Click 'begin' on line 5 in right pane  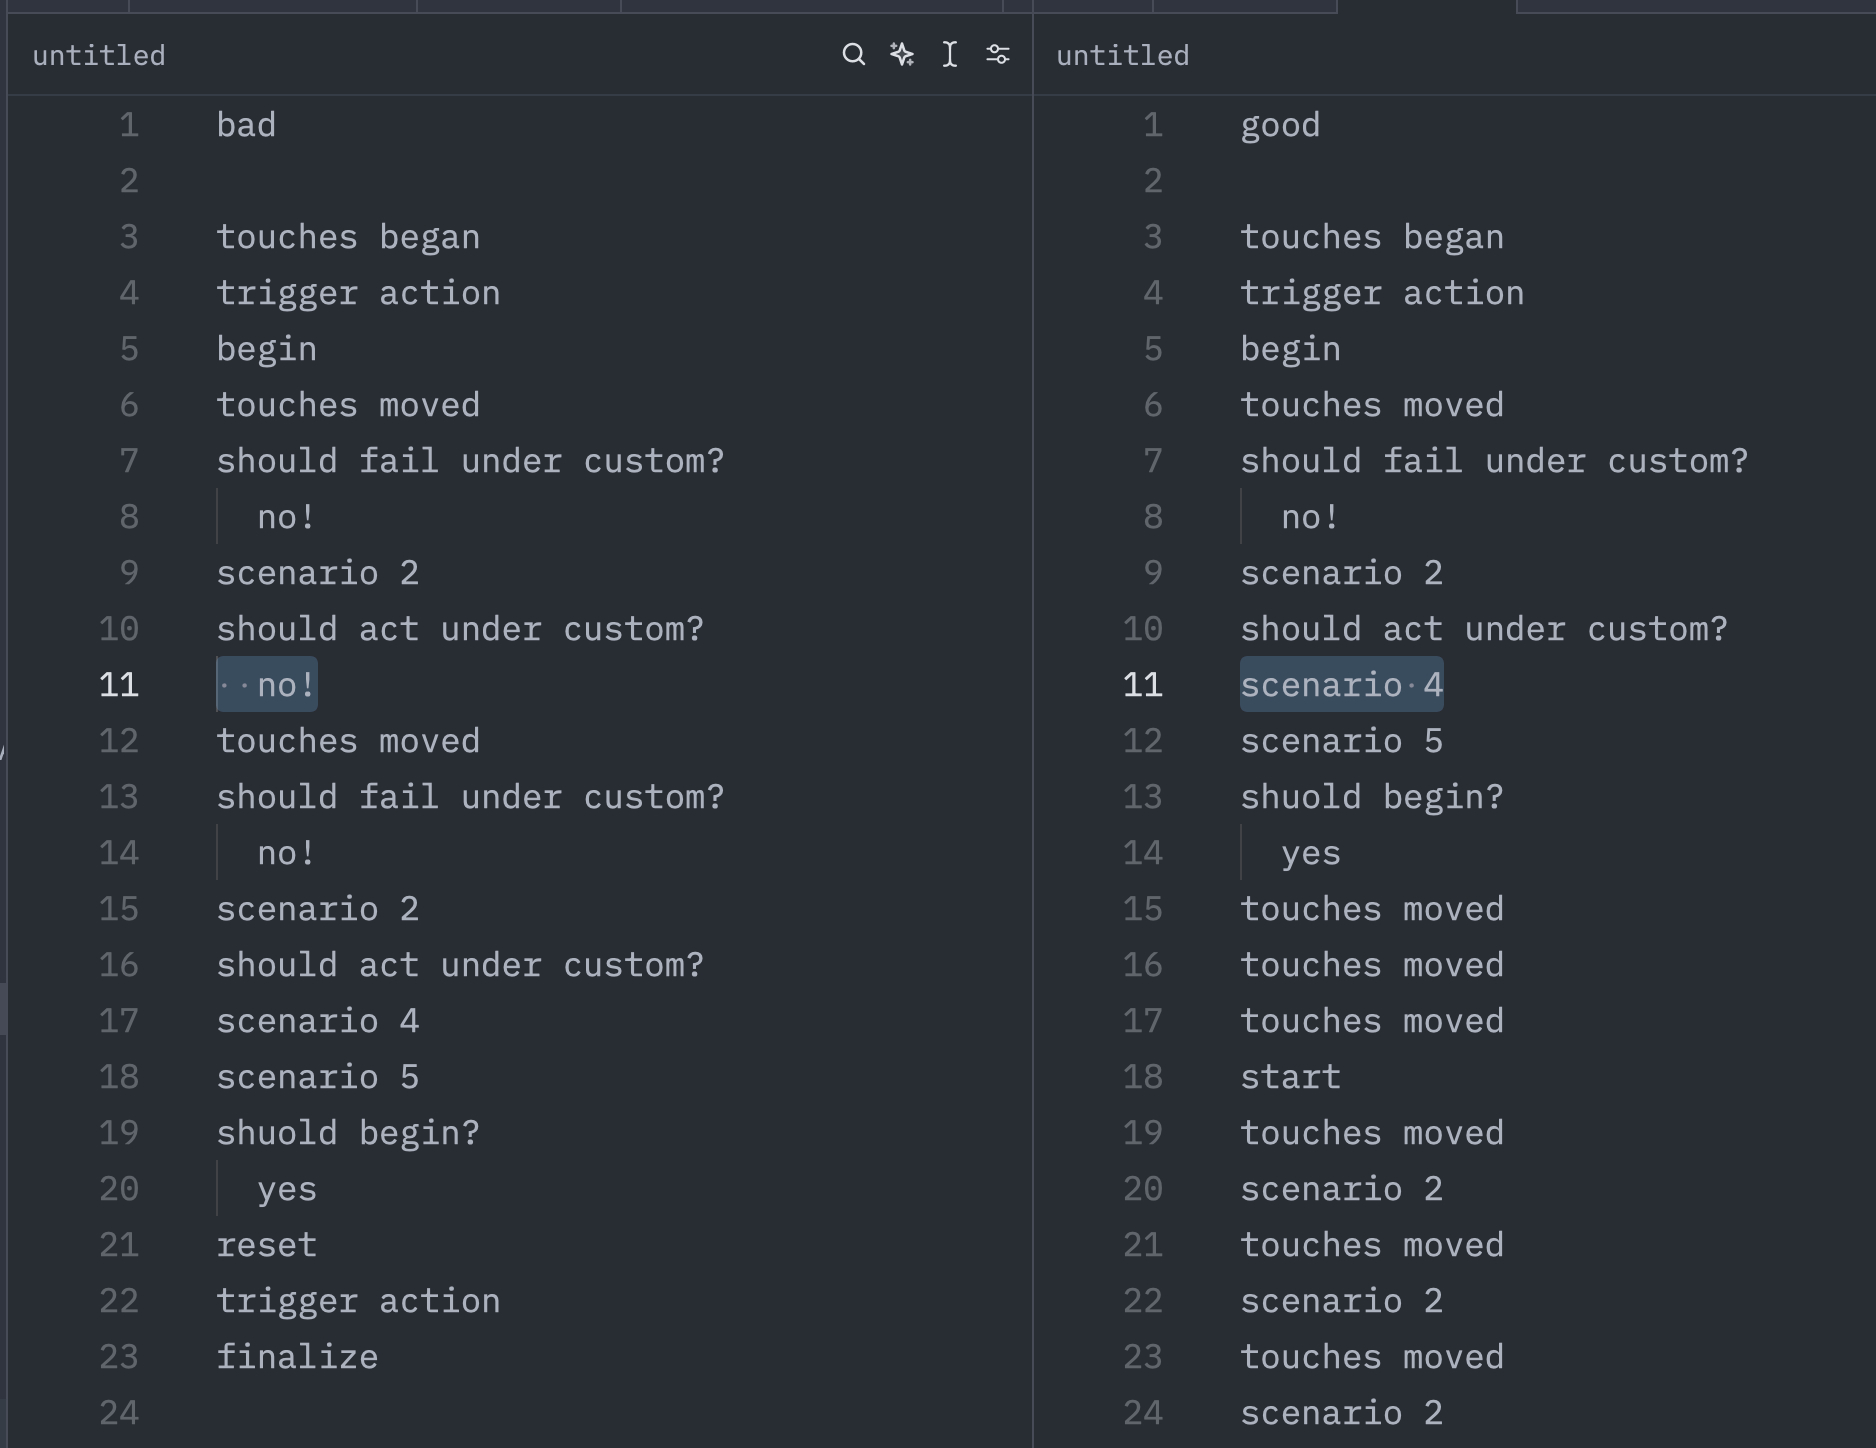1290,349
